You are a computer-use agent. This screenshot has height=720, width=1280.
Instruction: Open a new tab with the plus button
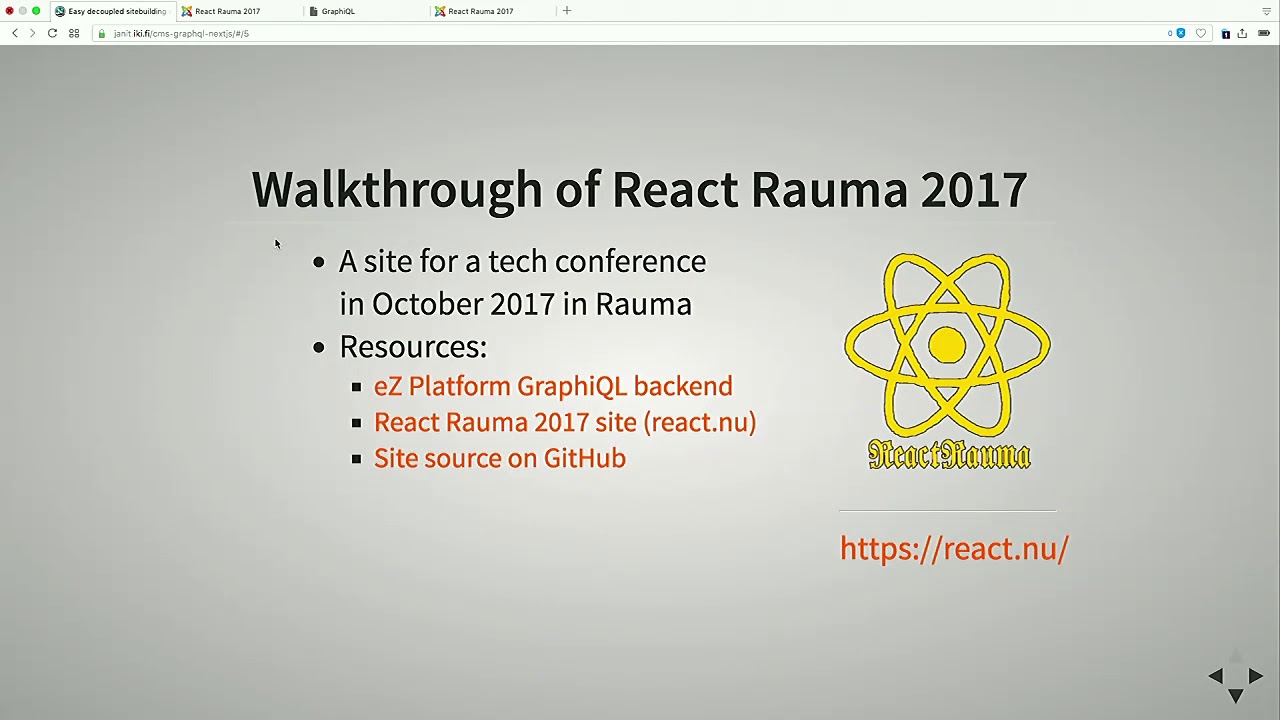pyautogui.click(x=567, y=11)
